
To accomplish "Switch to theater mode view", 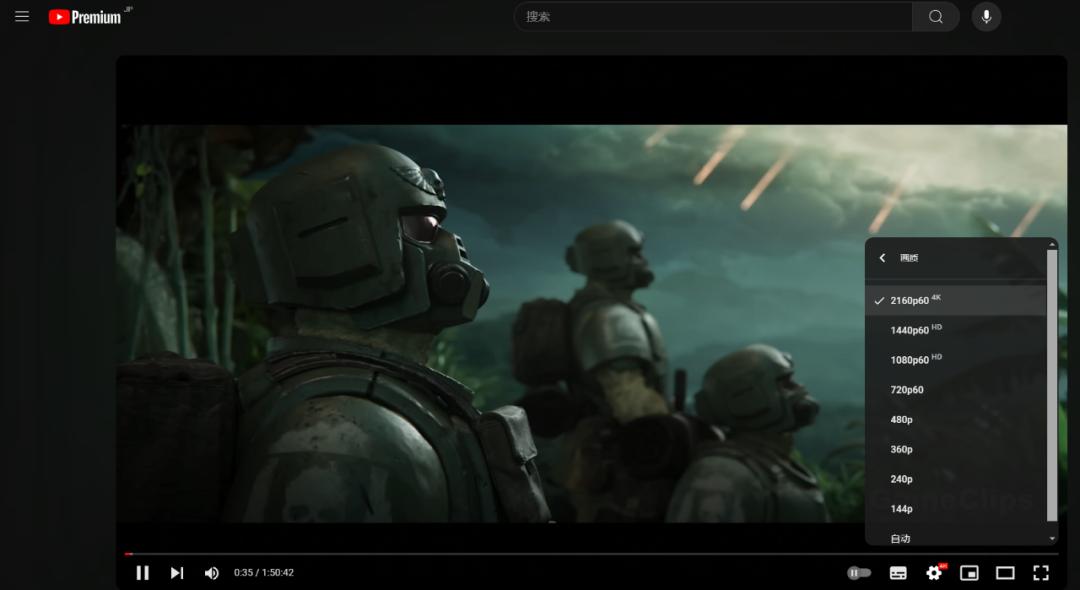I will click(1005, 573).
